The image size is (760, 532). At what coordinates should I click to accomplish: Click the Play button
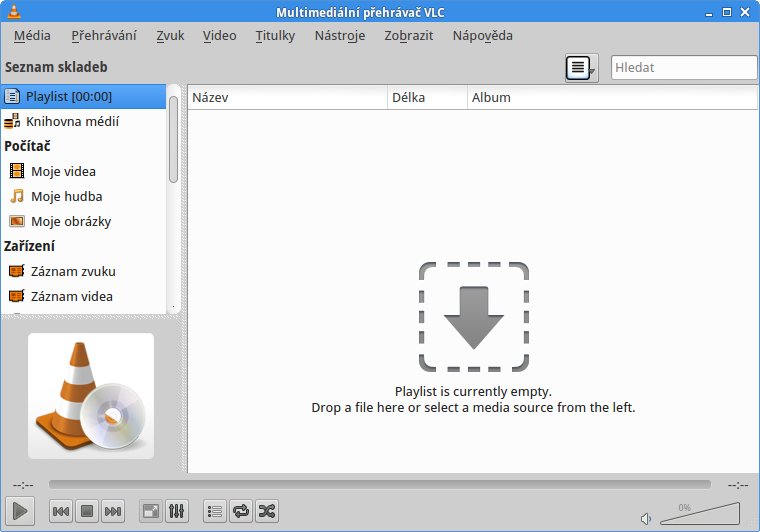click(x=20, y=511)
